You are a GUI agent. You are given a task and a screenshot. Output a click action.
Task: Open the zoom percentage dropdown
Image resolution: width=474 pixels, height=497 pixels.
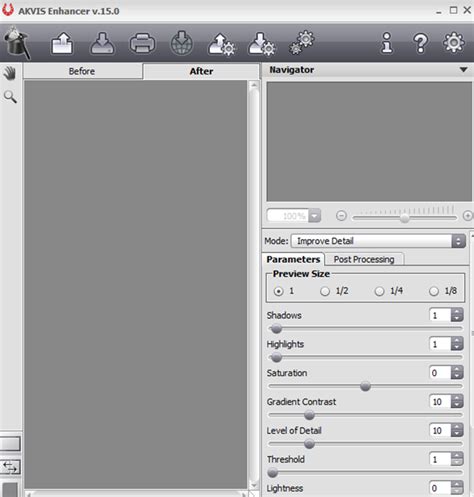pos(314,216)
